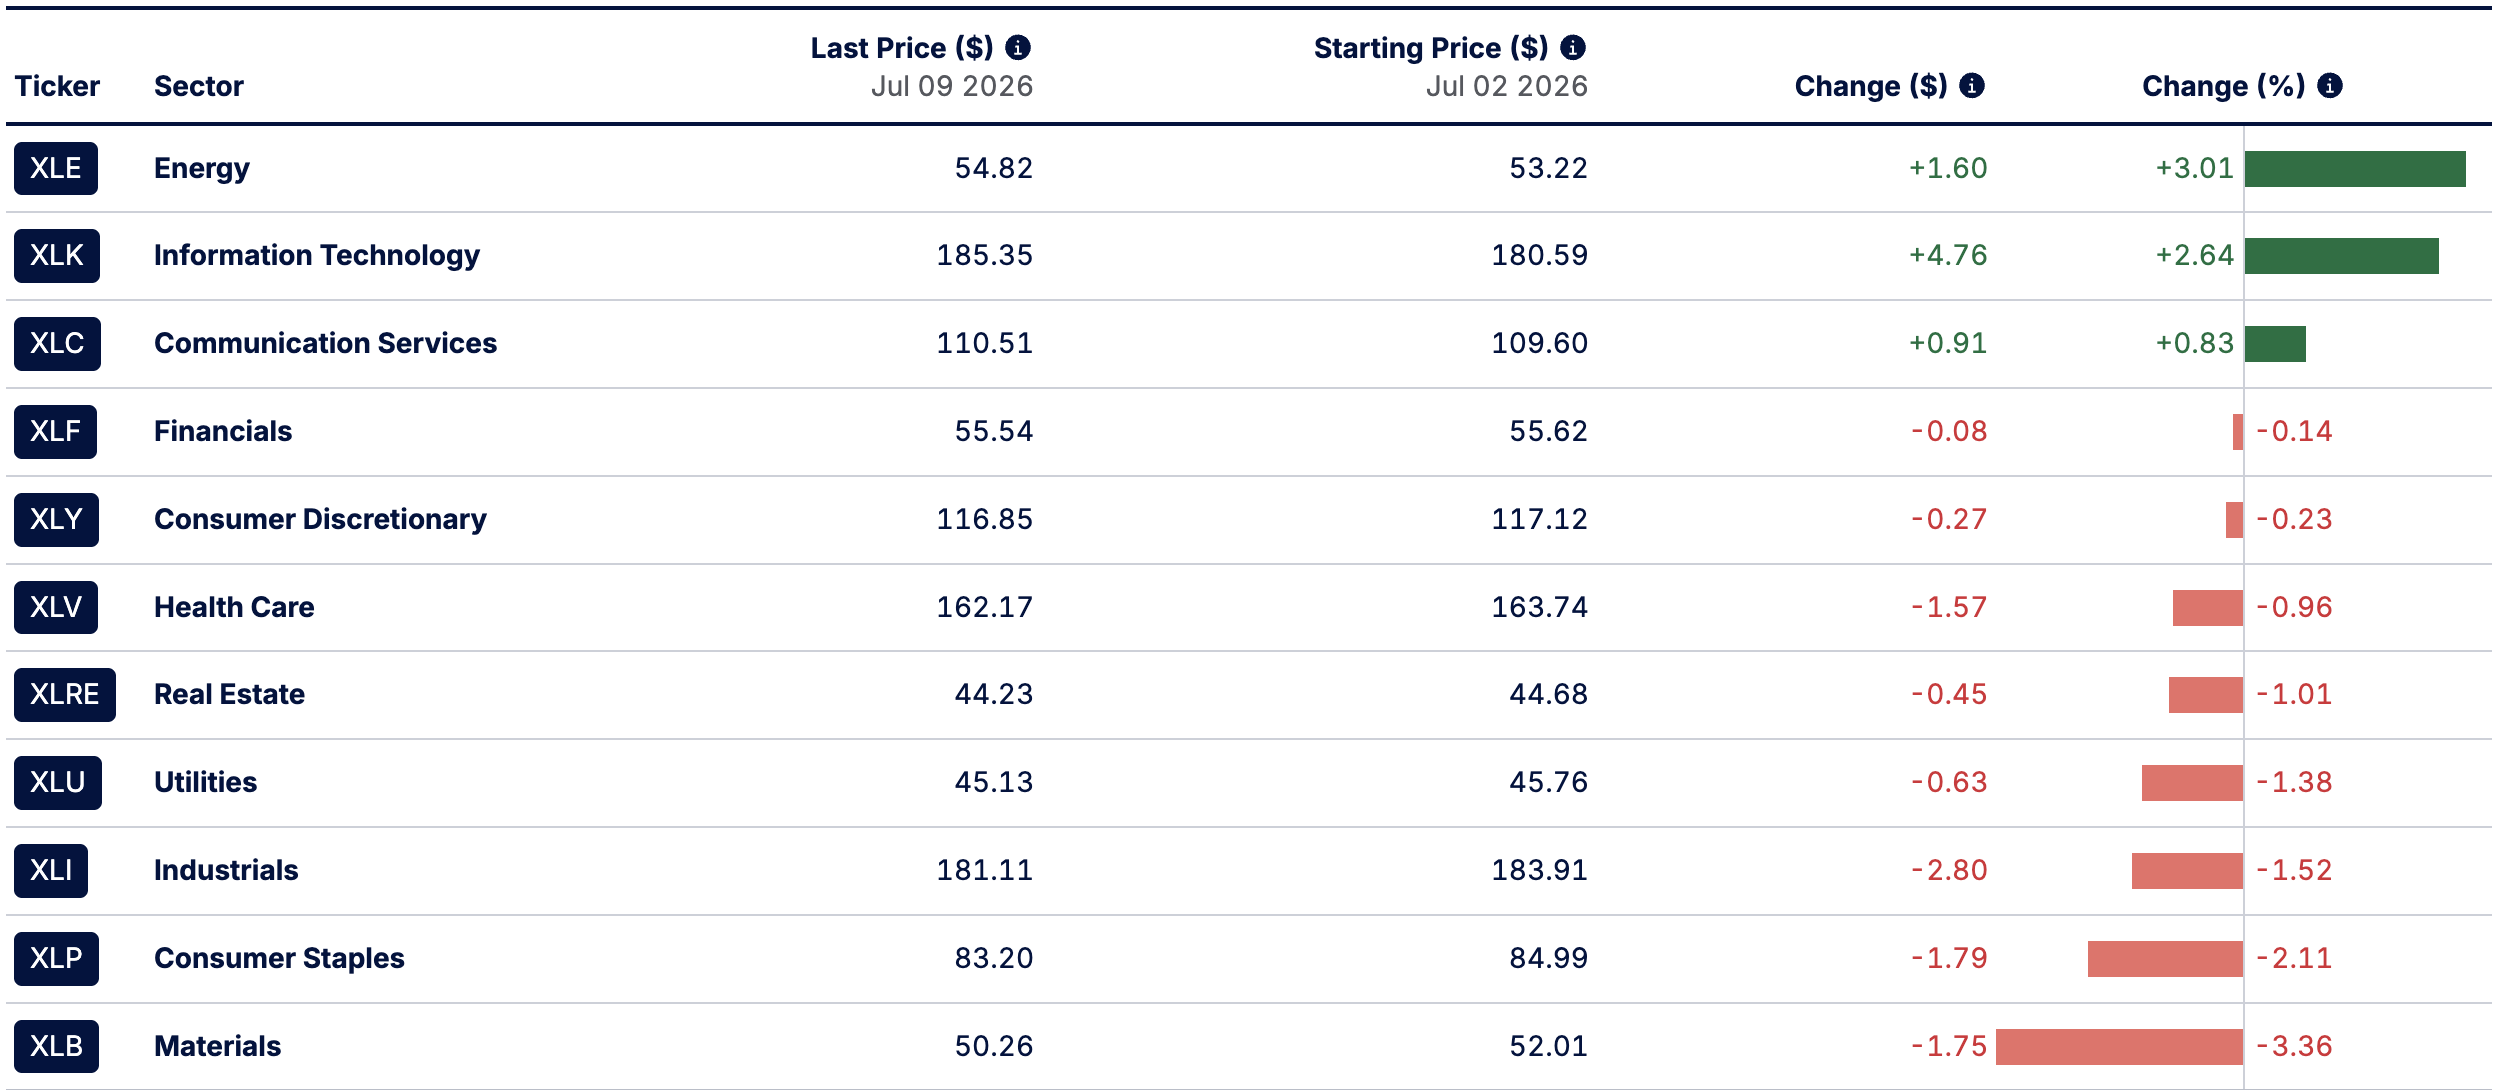Viewport: 2496px width, 1090px height.
Task: Open the Information Technology sector link
Action: point(317,256)
